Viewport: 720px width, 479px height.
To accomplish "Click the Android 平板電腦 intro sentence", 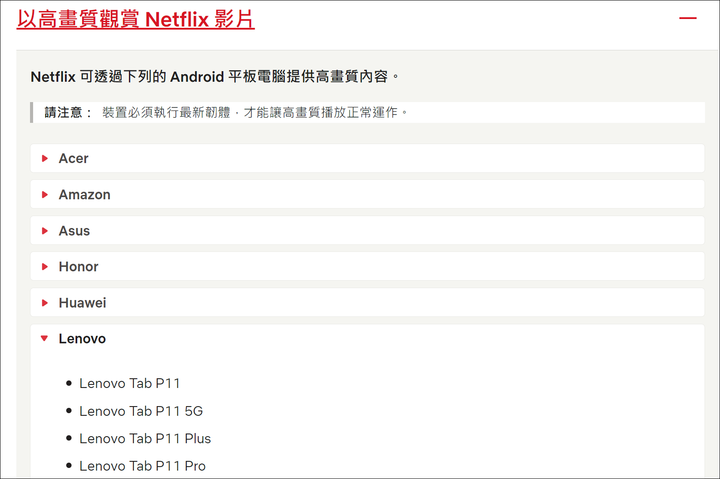I will click(x=214, y=77).
